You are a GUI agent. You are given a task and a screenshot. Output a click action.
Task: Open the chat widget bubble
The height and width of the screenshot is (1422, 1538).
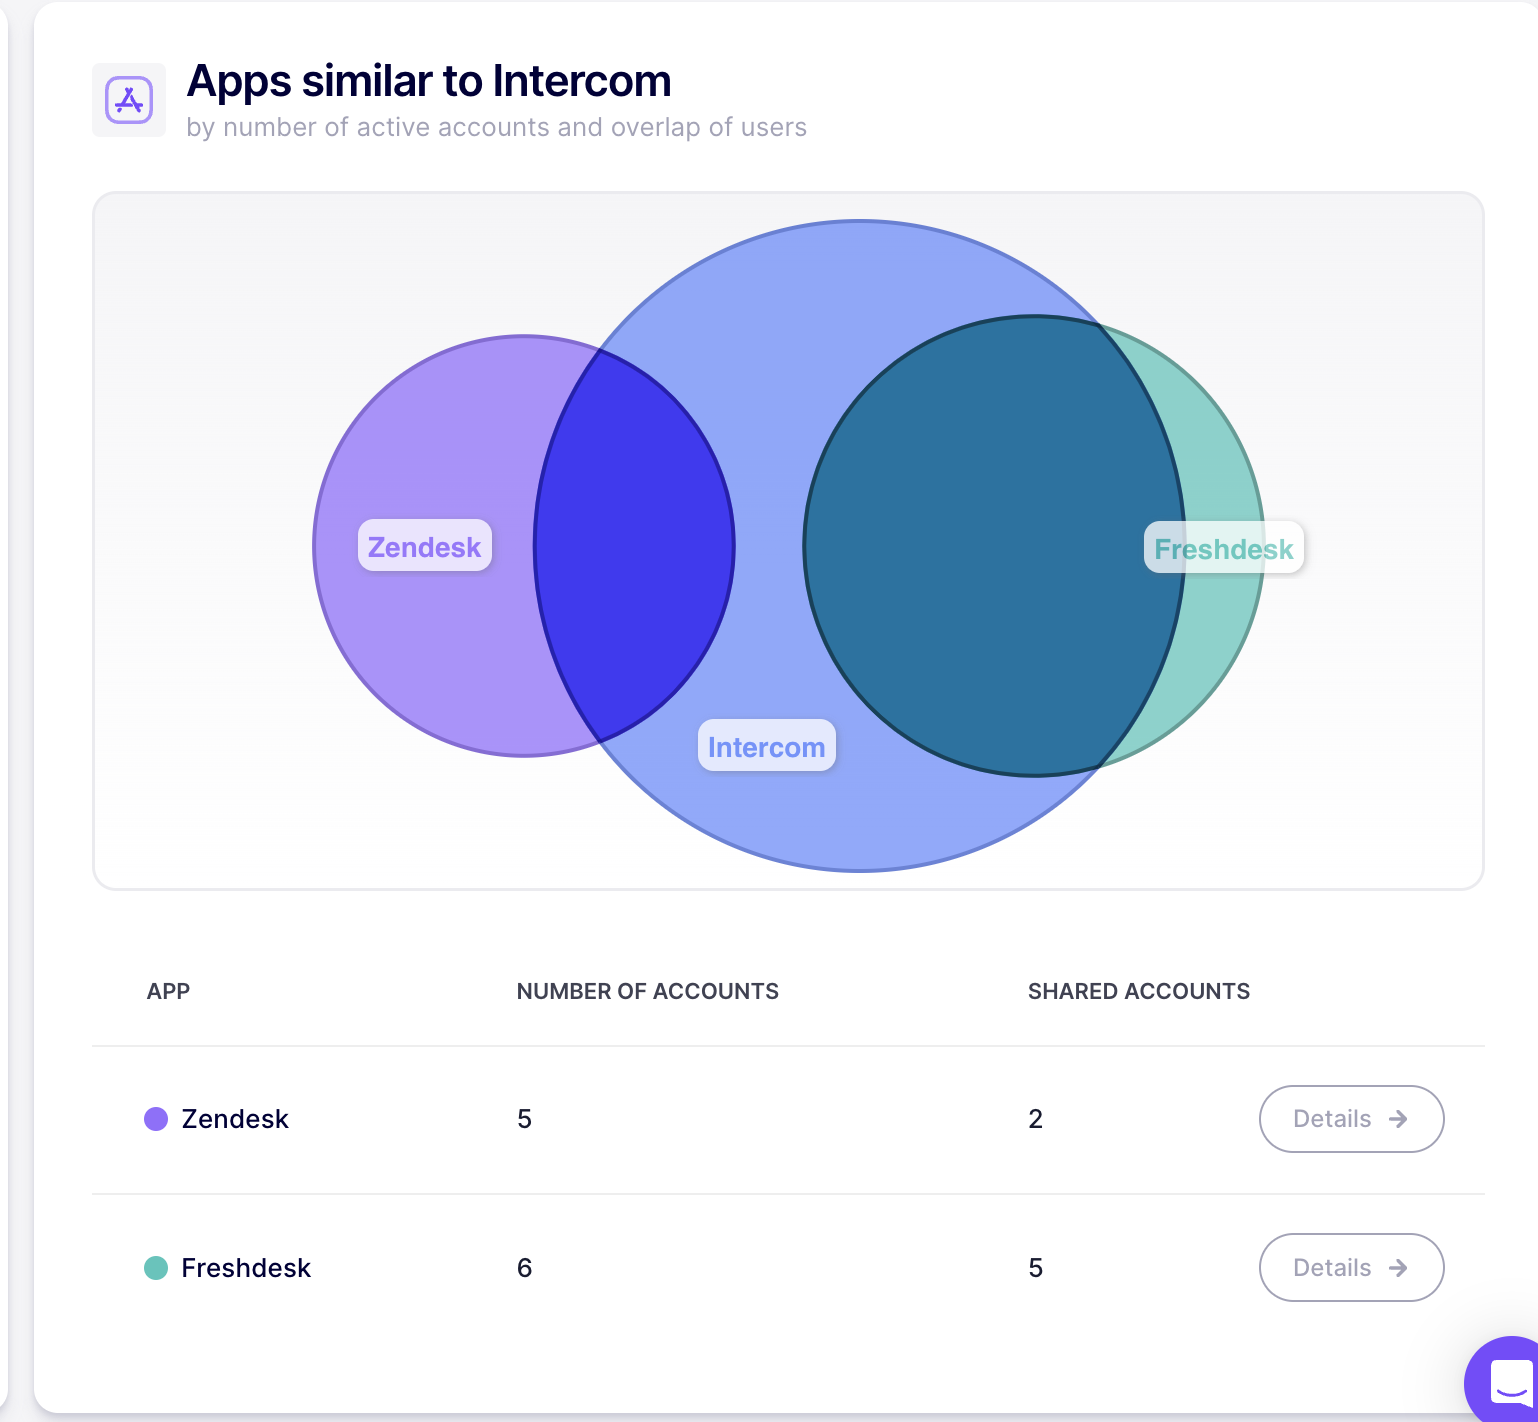(1506, 1382)
